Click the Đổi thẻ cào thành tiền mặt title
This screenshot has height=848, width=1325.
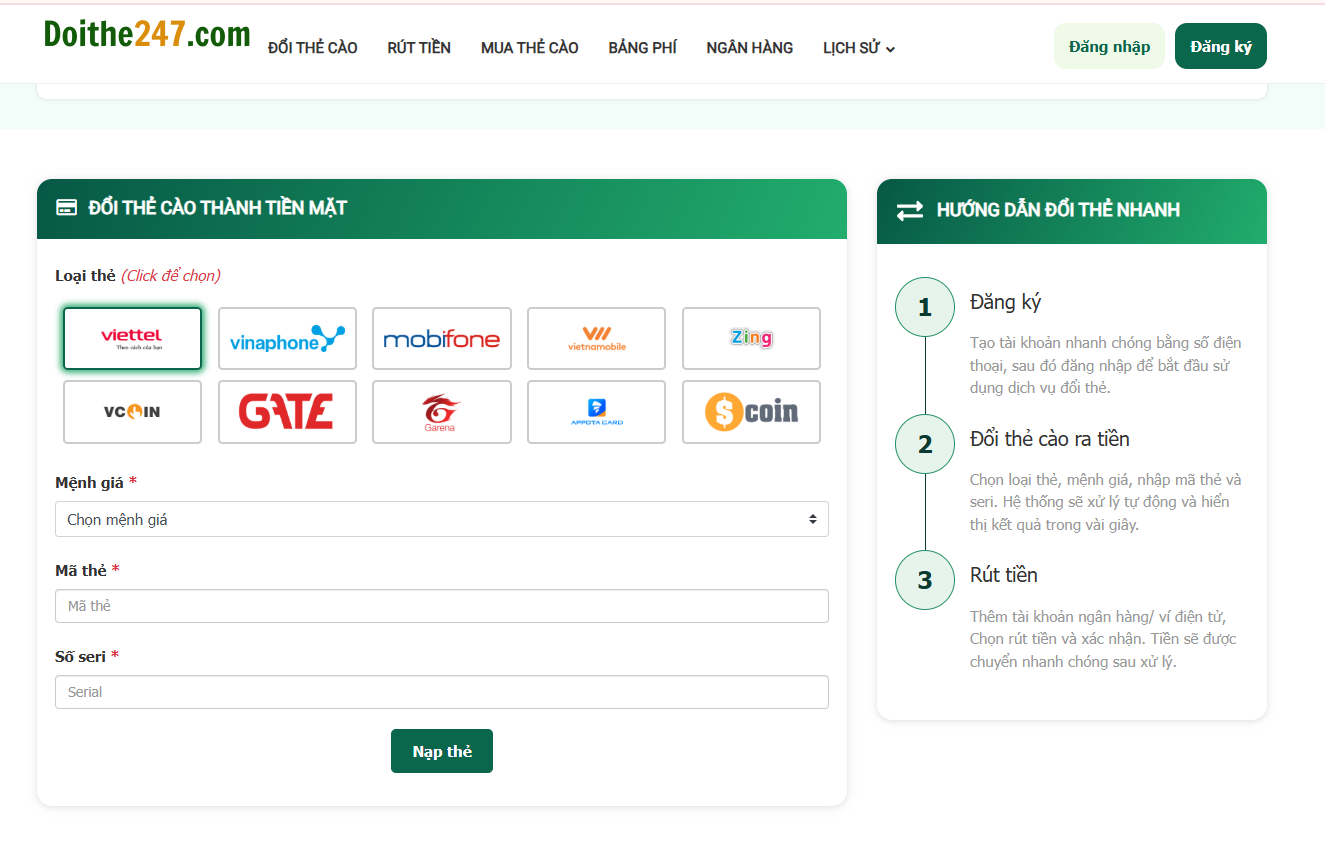218,208
